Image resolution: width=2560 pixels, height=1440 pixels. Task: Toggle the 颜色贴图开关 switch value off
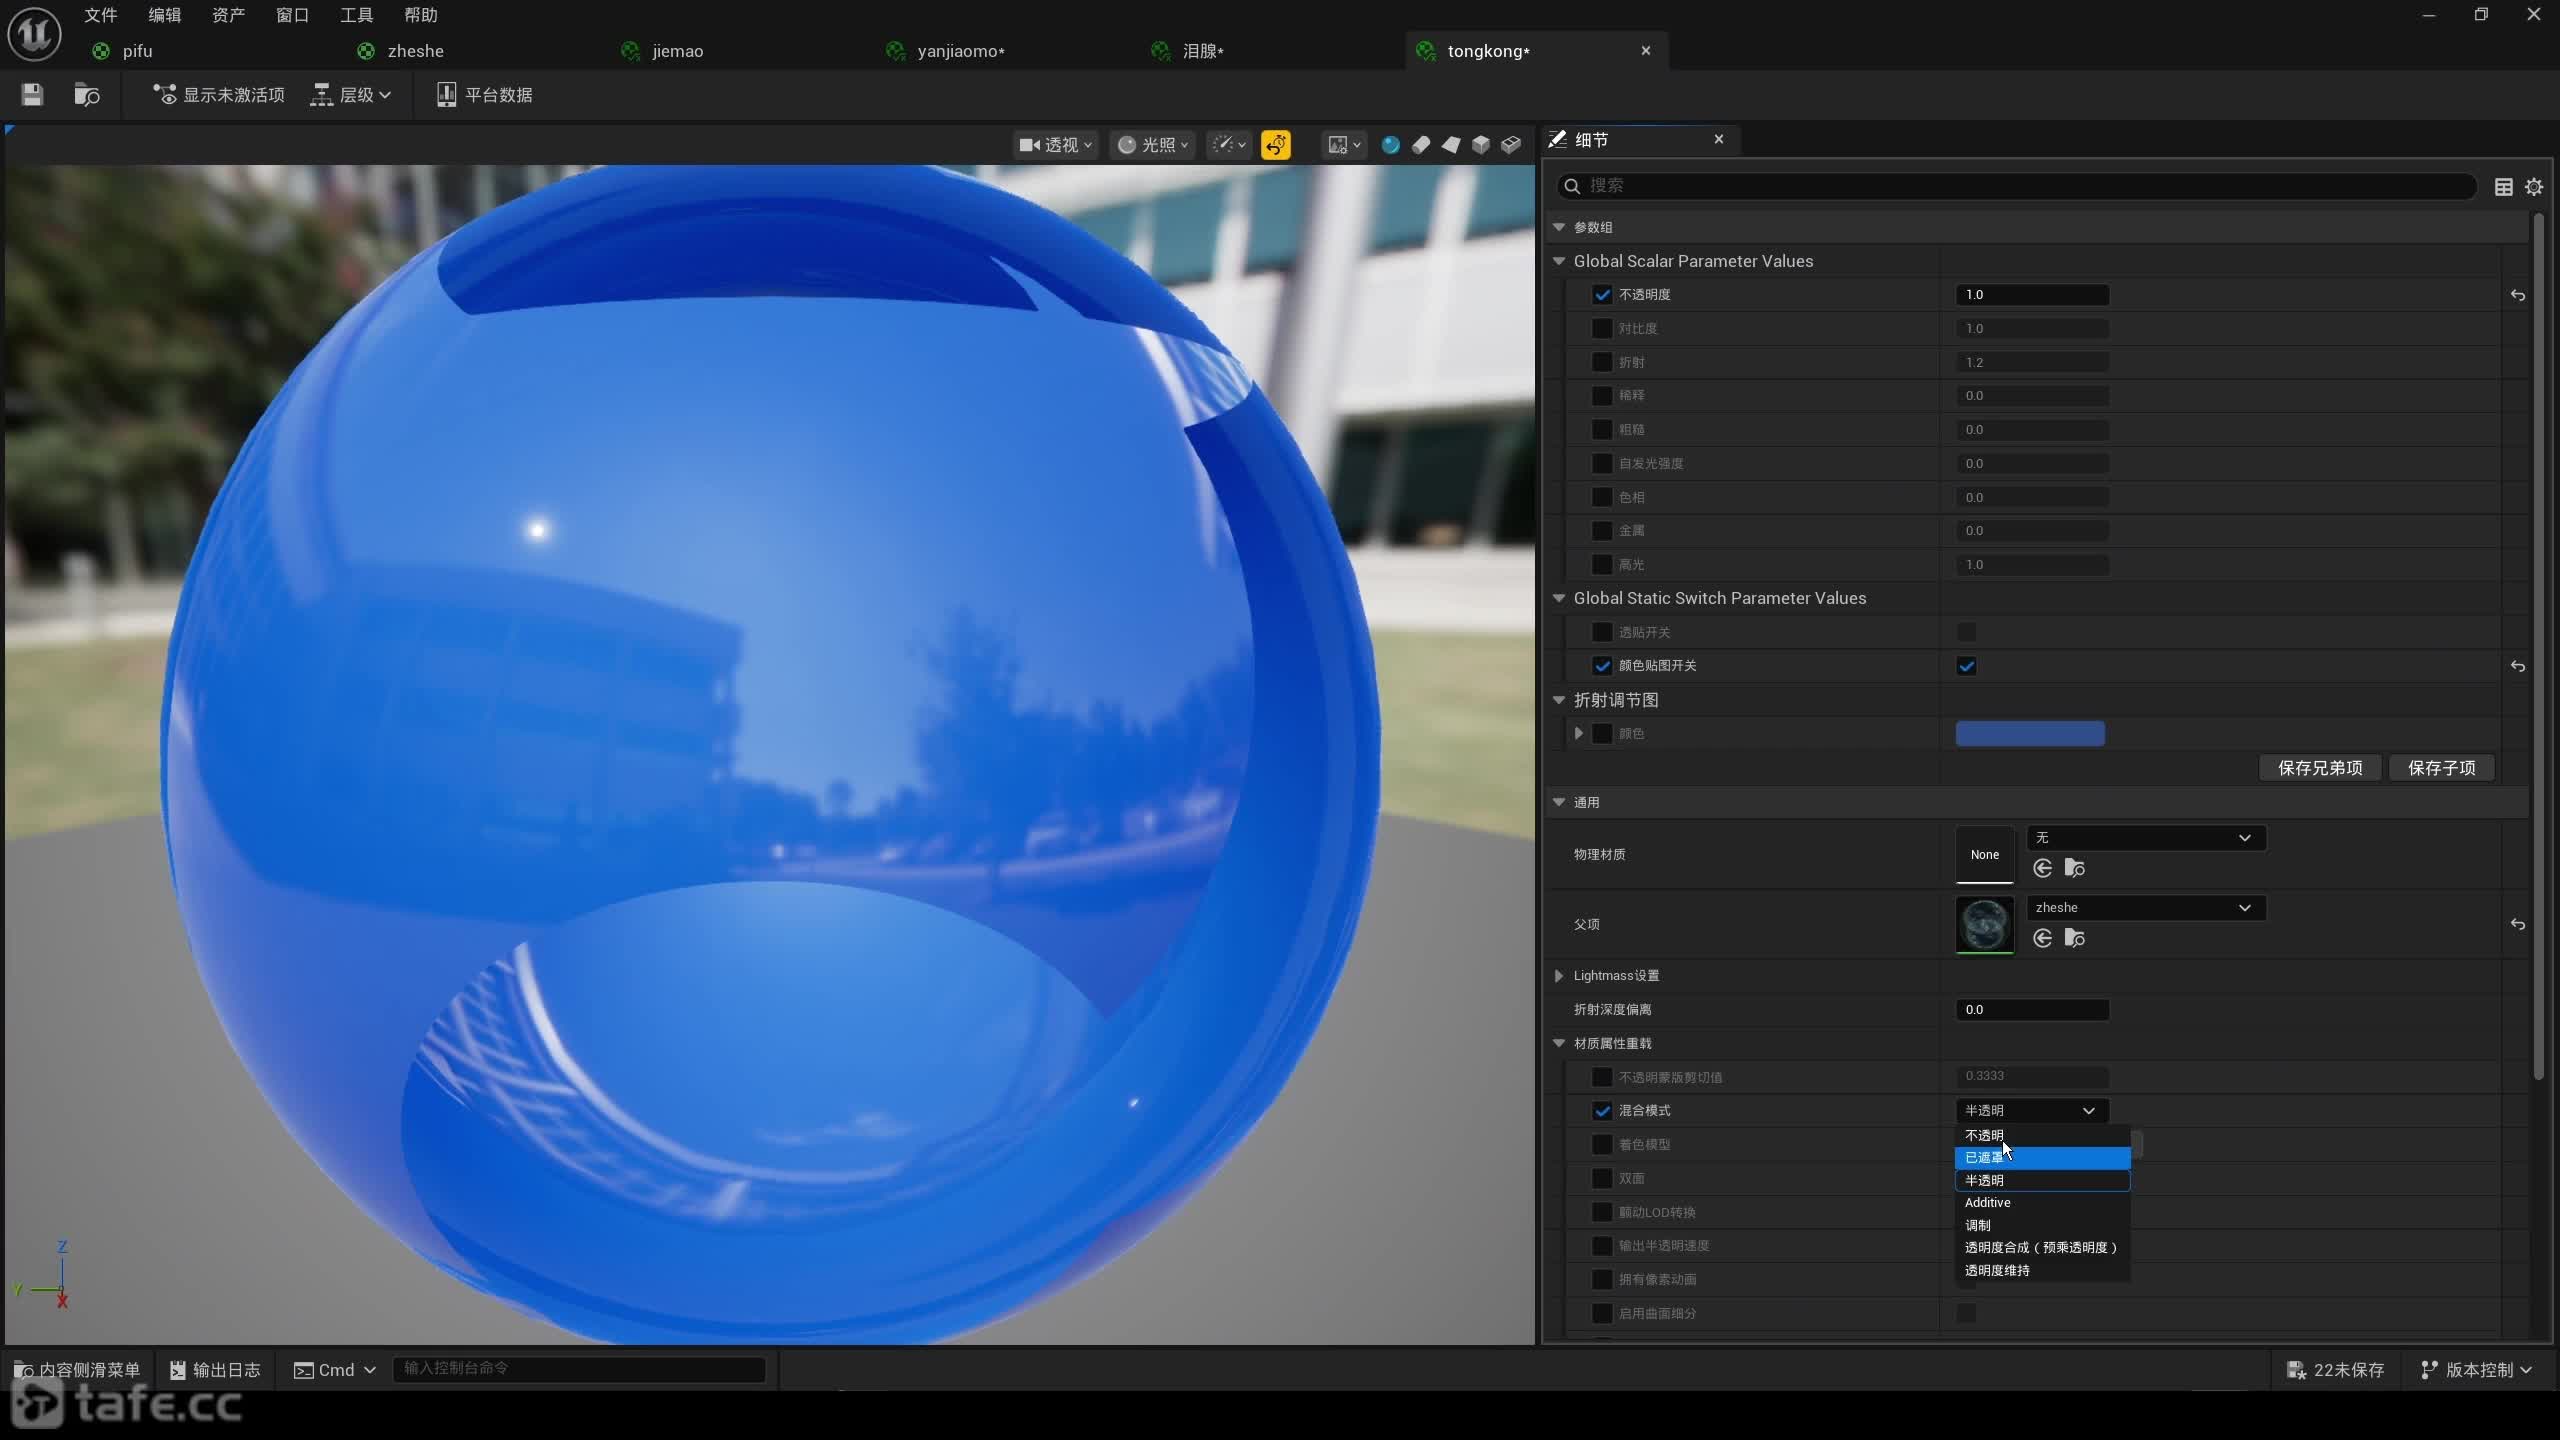point(1966,666)
